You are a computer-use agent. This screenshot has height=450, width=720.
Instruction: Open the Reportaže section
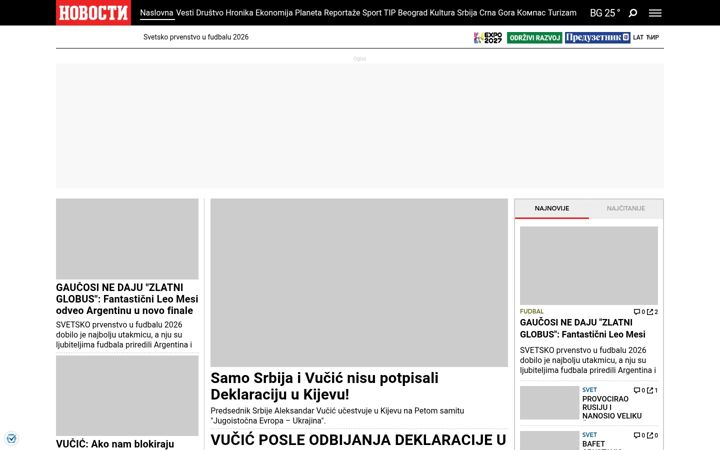click(342, 13)
